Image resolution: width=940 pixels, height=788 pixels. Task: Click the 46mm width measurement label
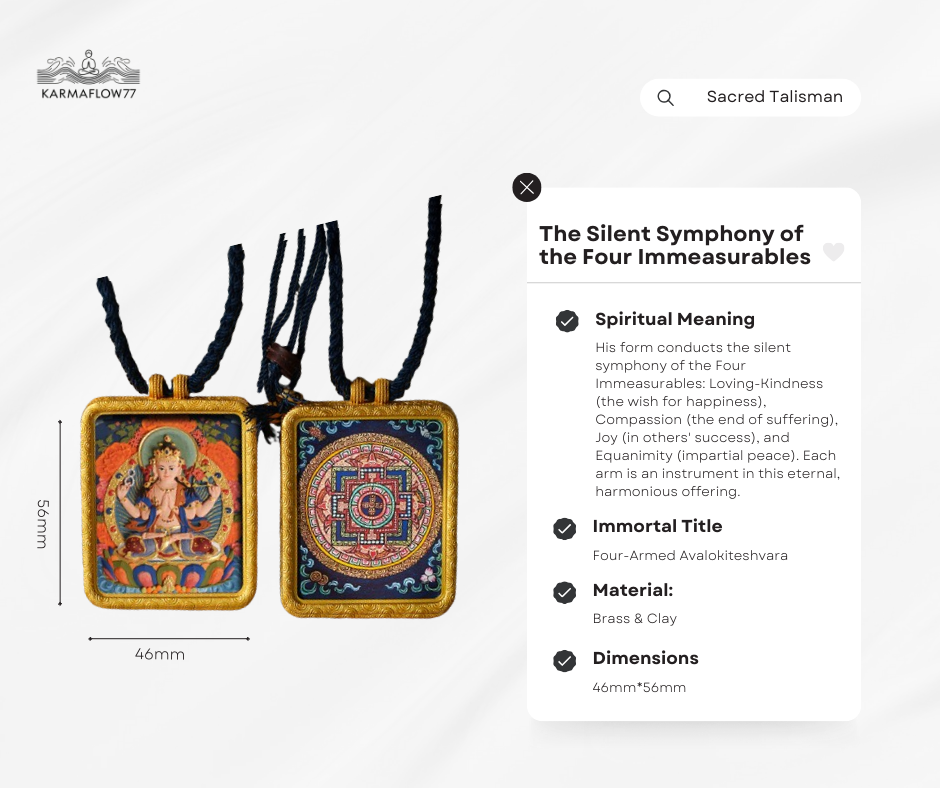point(159,654)
